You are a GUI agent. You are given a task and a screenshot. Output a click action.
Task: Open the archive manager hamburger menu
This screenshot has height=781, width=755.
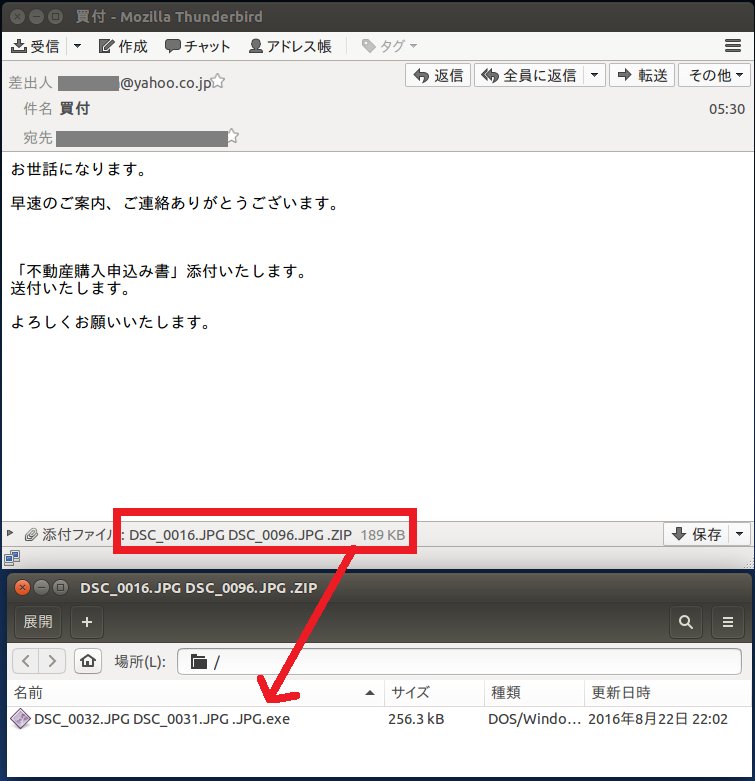tap(728, 622)
